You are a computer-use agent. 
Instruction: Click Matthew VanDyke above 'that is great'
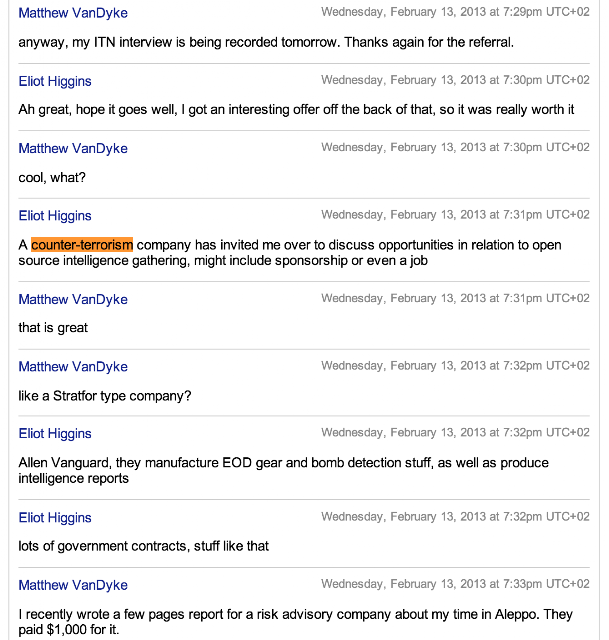[x=73, y=300]
